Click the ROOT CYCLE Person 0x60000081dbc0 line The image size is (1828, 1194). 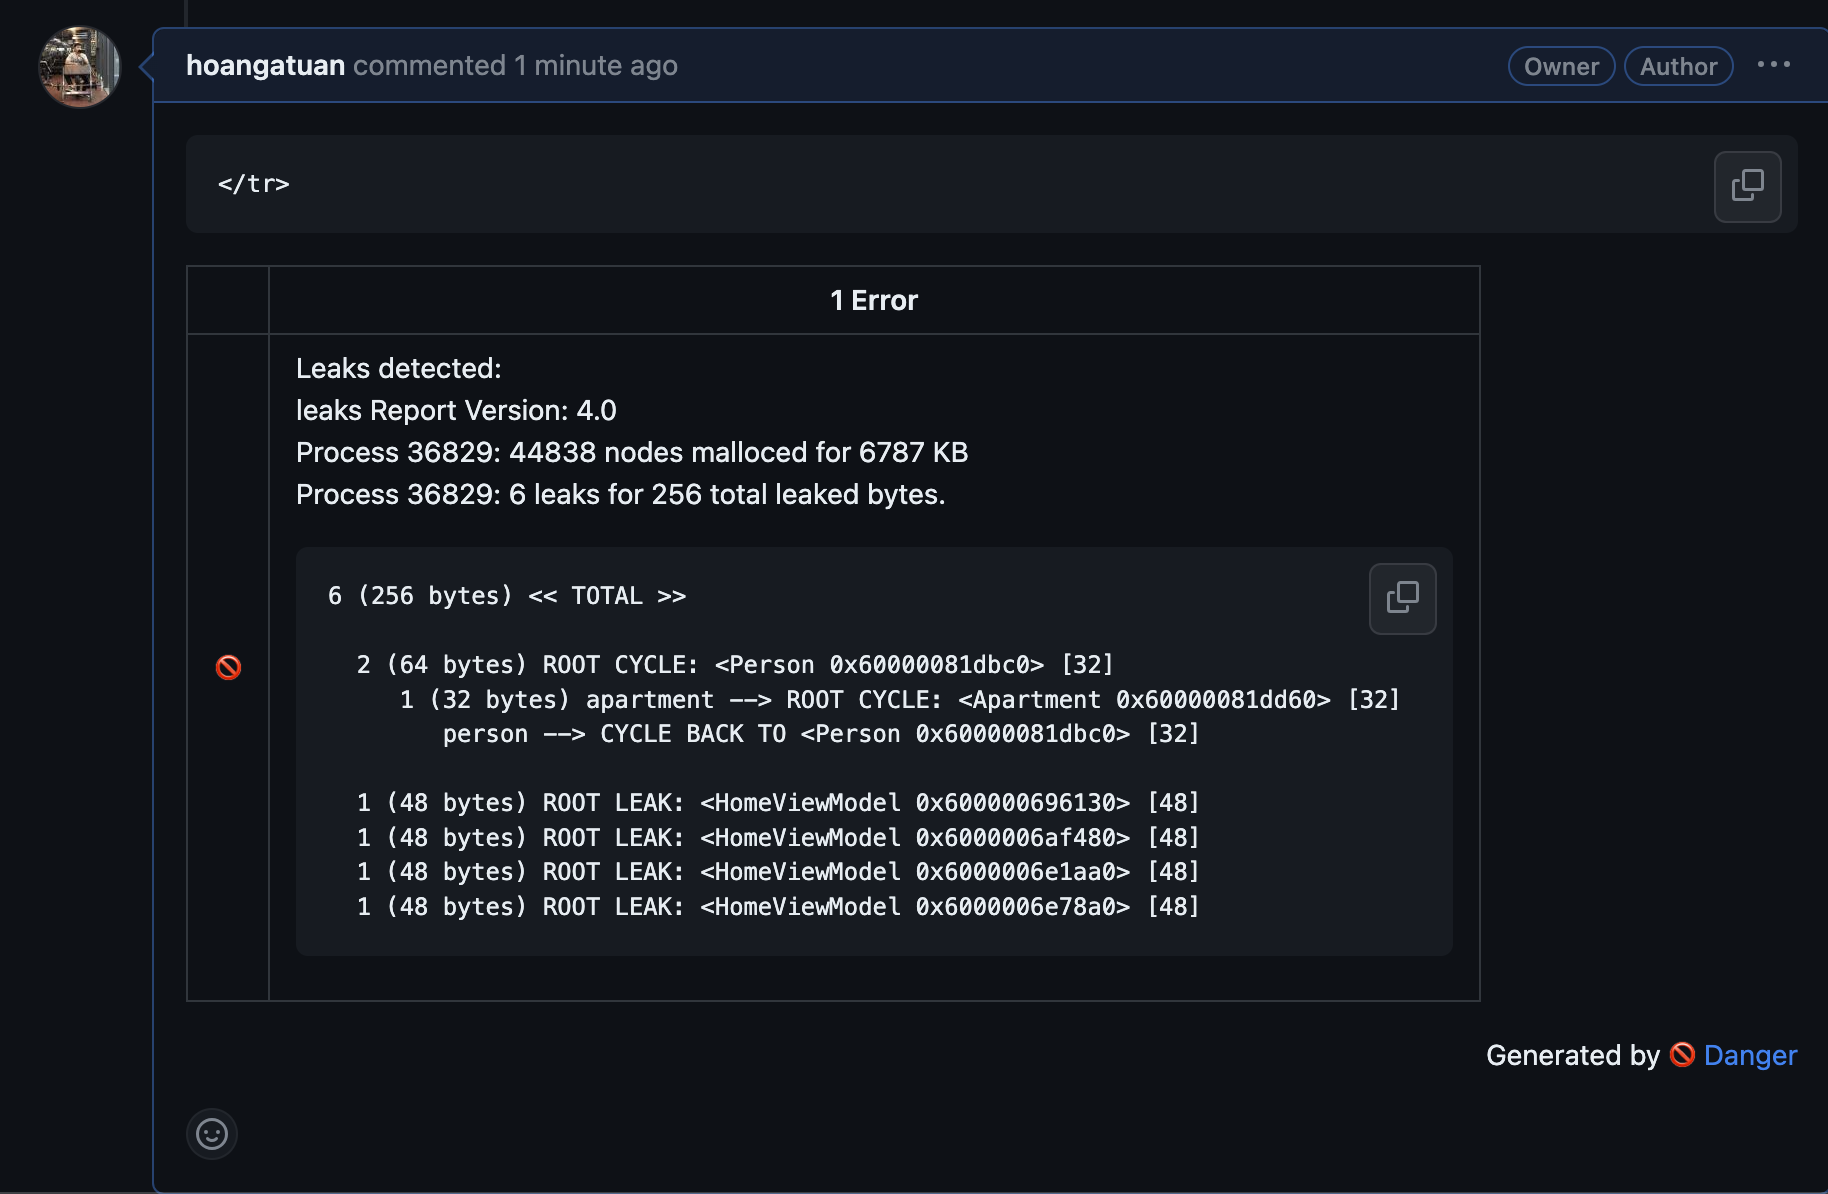(x=735, y=665)
